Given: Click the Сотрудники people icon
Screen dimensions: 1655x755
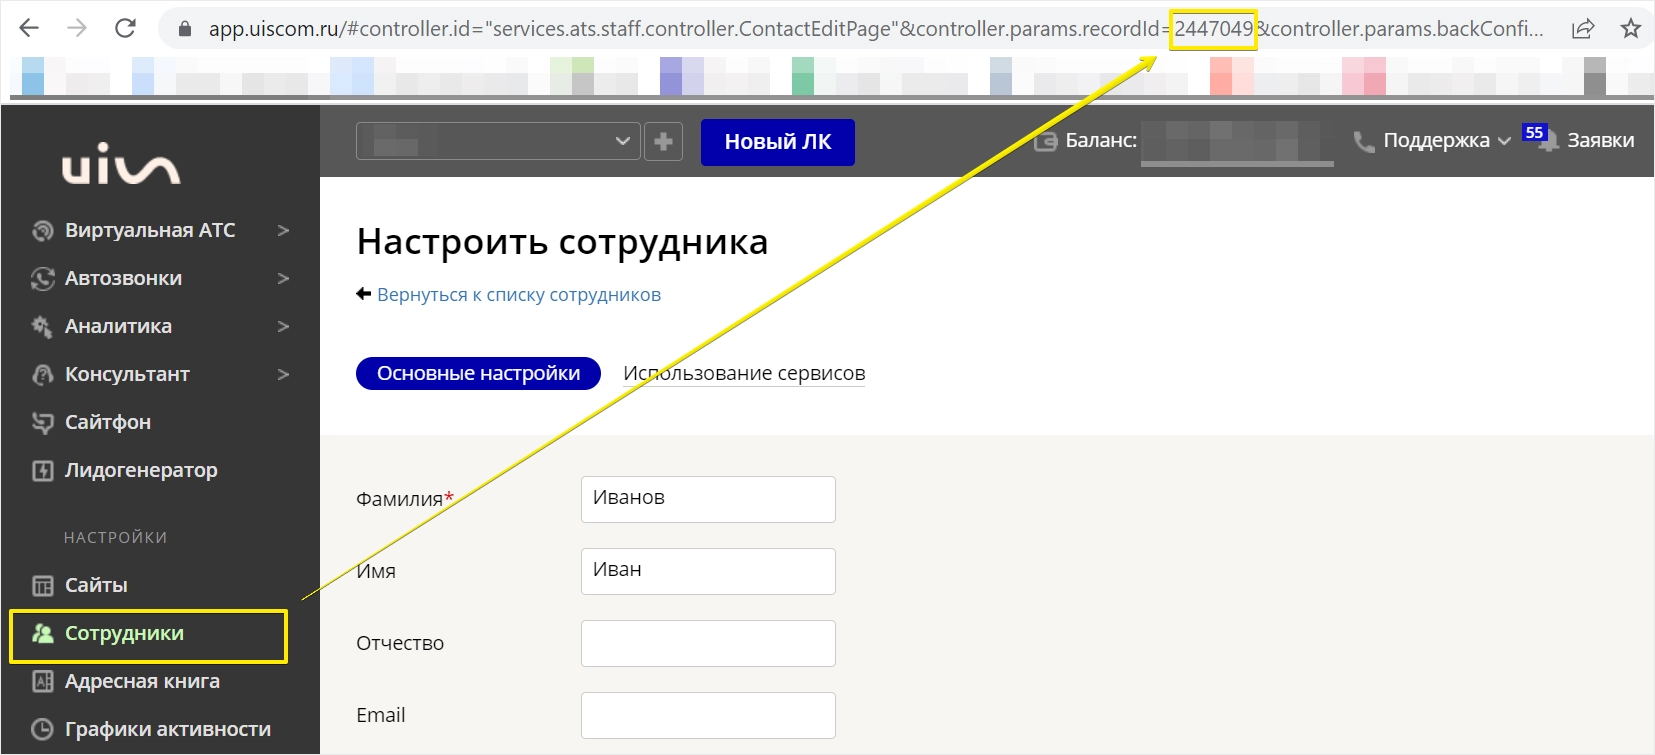Looking at the screenshot, I should pos(42,634).
